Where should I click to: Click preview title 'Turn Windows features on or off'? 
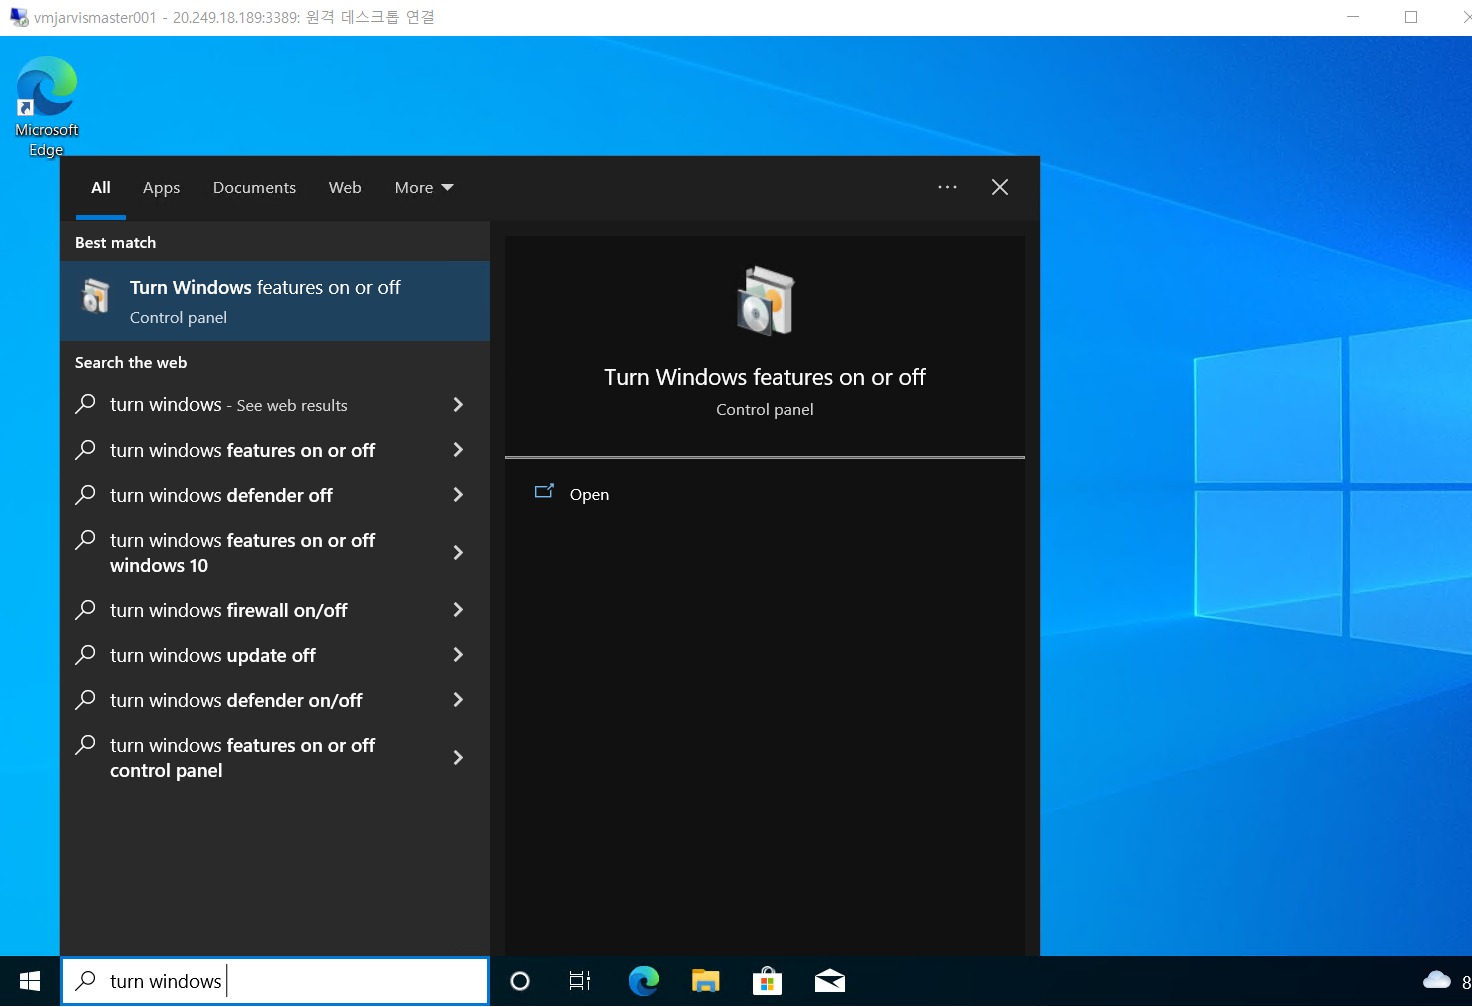click(x=765, y=377)
